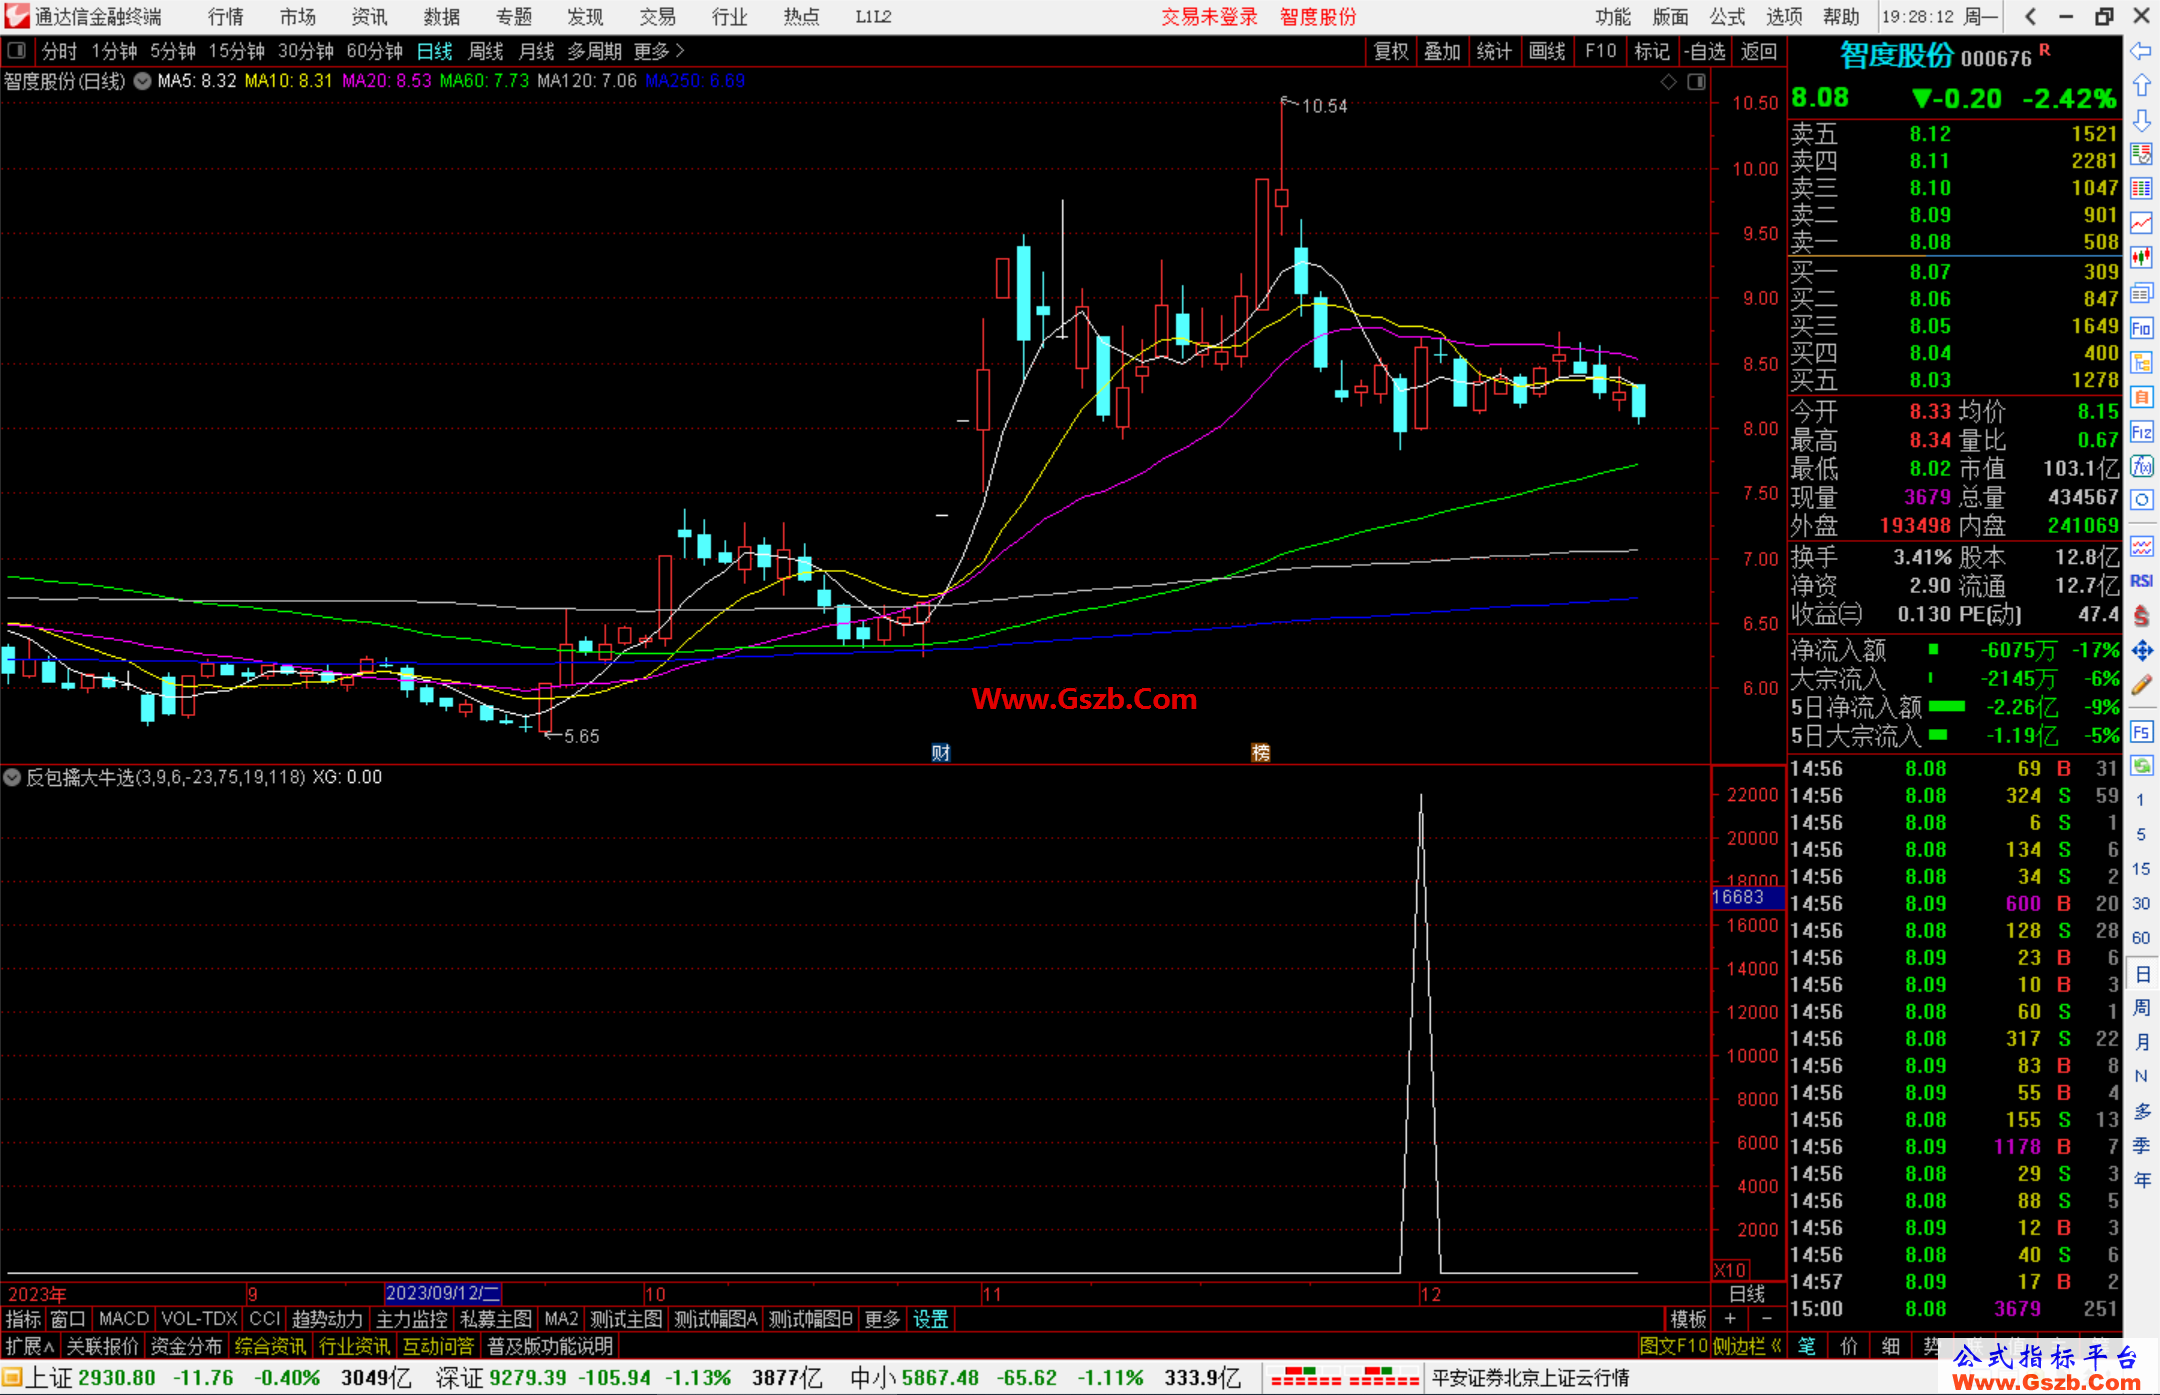Screen dimensions: 2160x1395
Task: Open the 市场 menu
Action: tap(297, 17)
